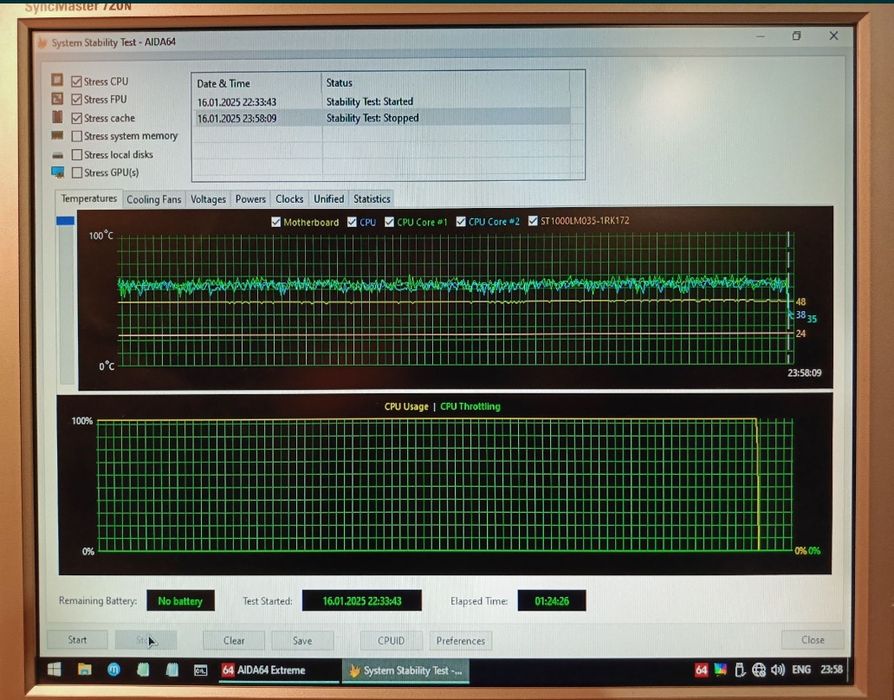Viewport: 894px width, 700px height.
Task: Click the taskbar clock showing 23:58
Action: coord(831,669)
